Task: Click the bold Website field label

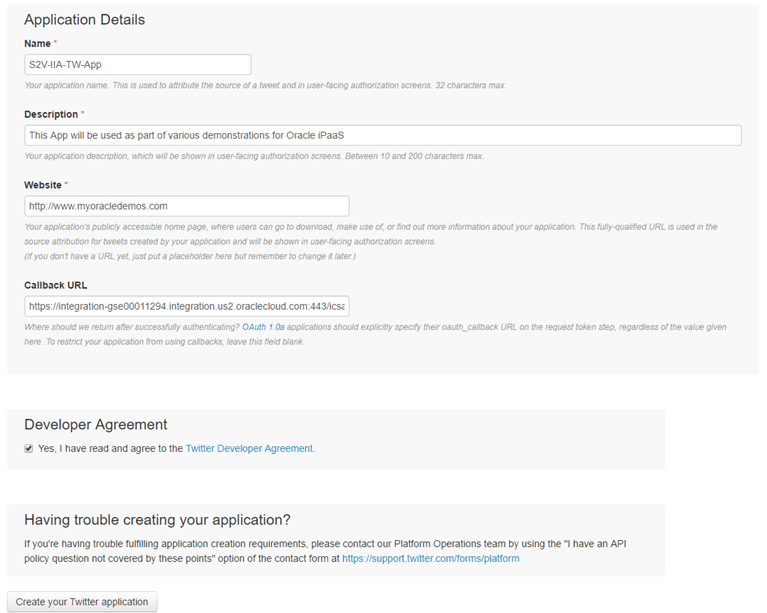Action: click(43, 185)
